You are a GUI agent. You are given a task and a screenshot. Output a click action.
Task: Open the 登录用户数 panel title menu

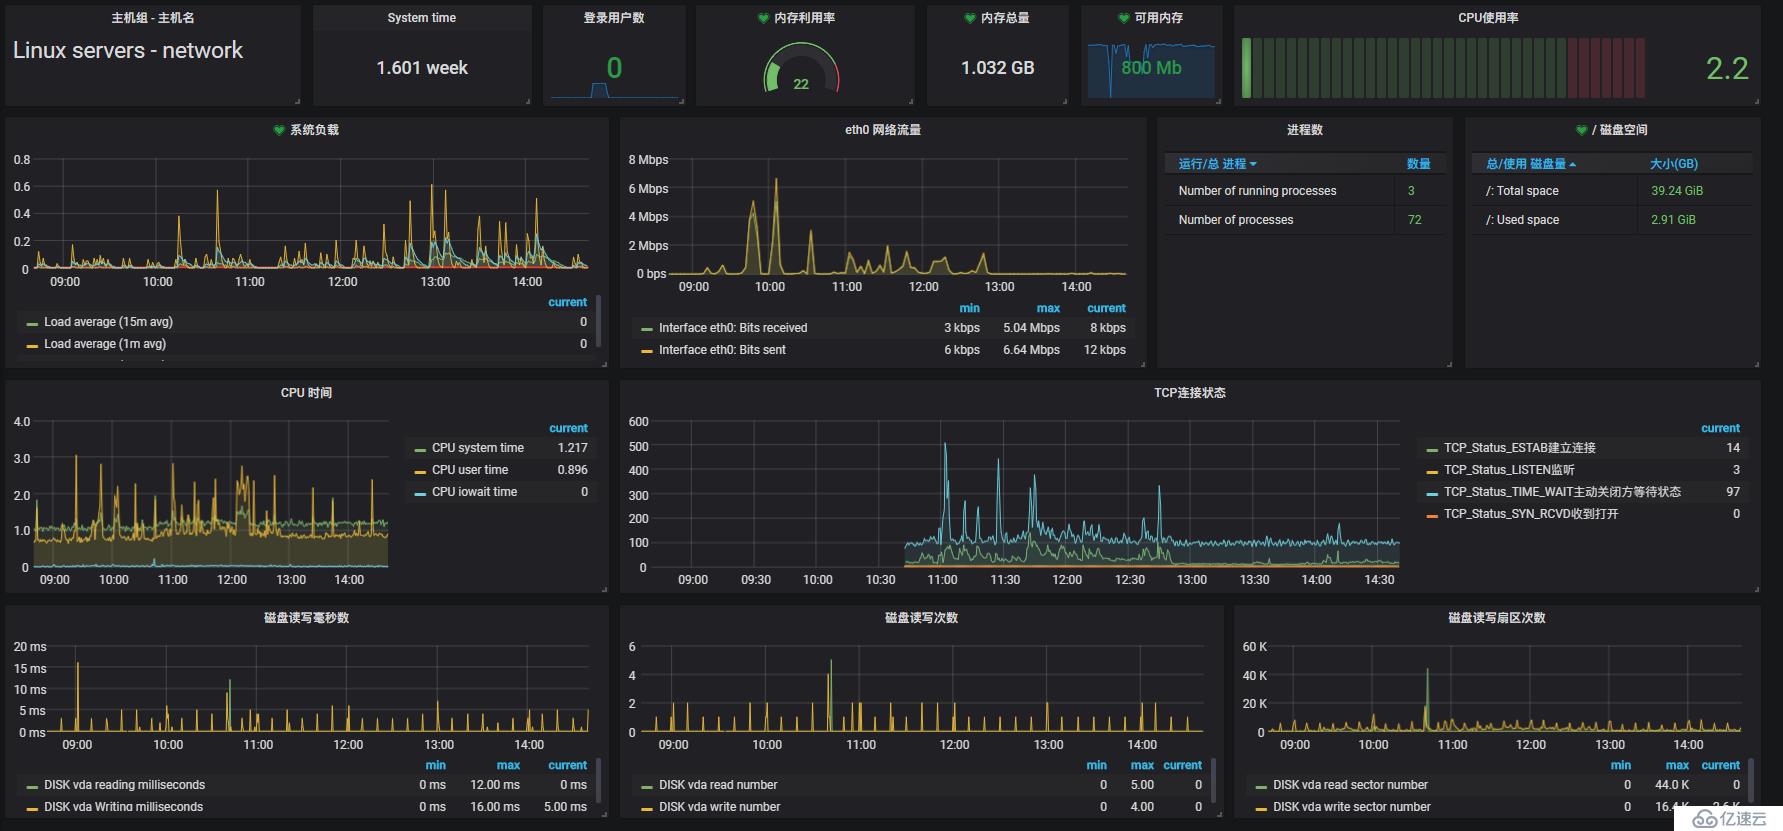[614, 18]
